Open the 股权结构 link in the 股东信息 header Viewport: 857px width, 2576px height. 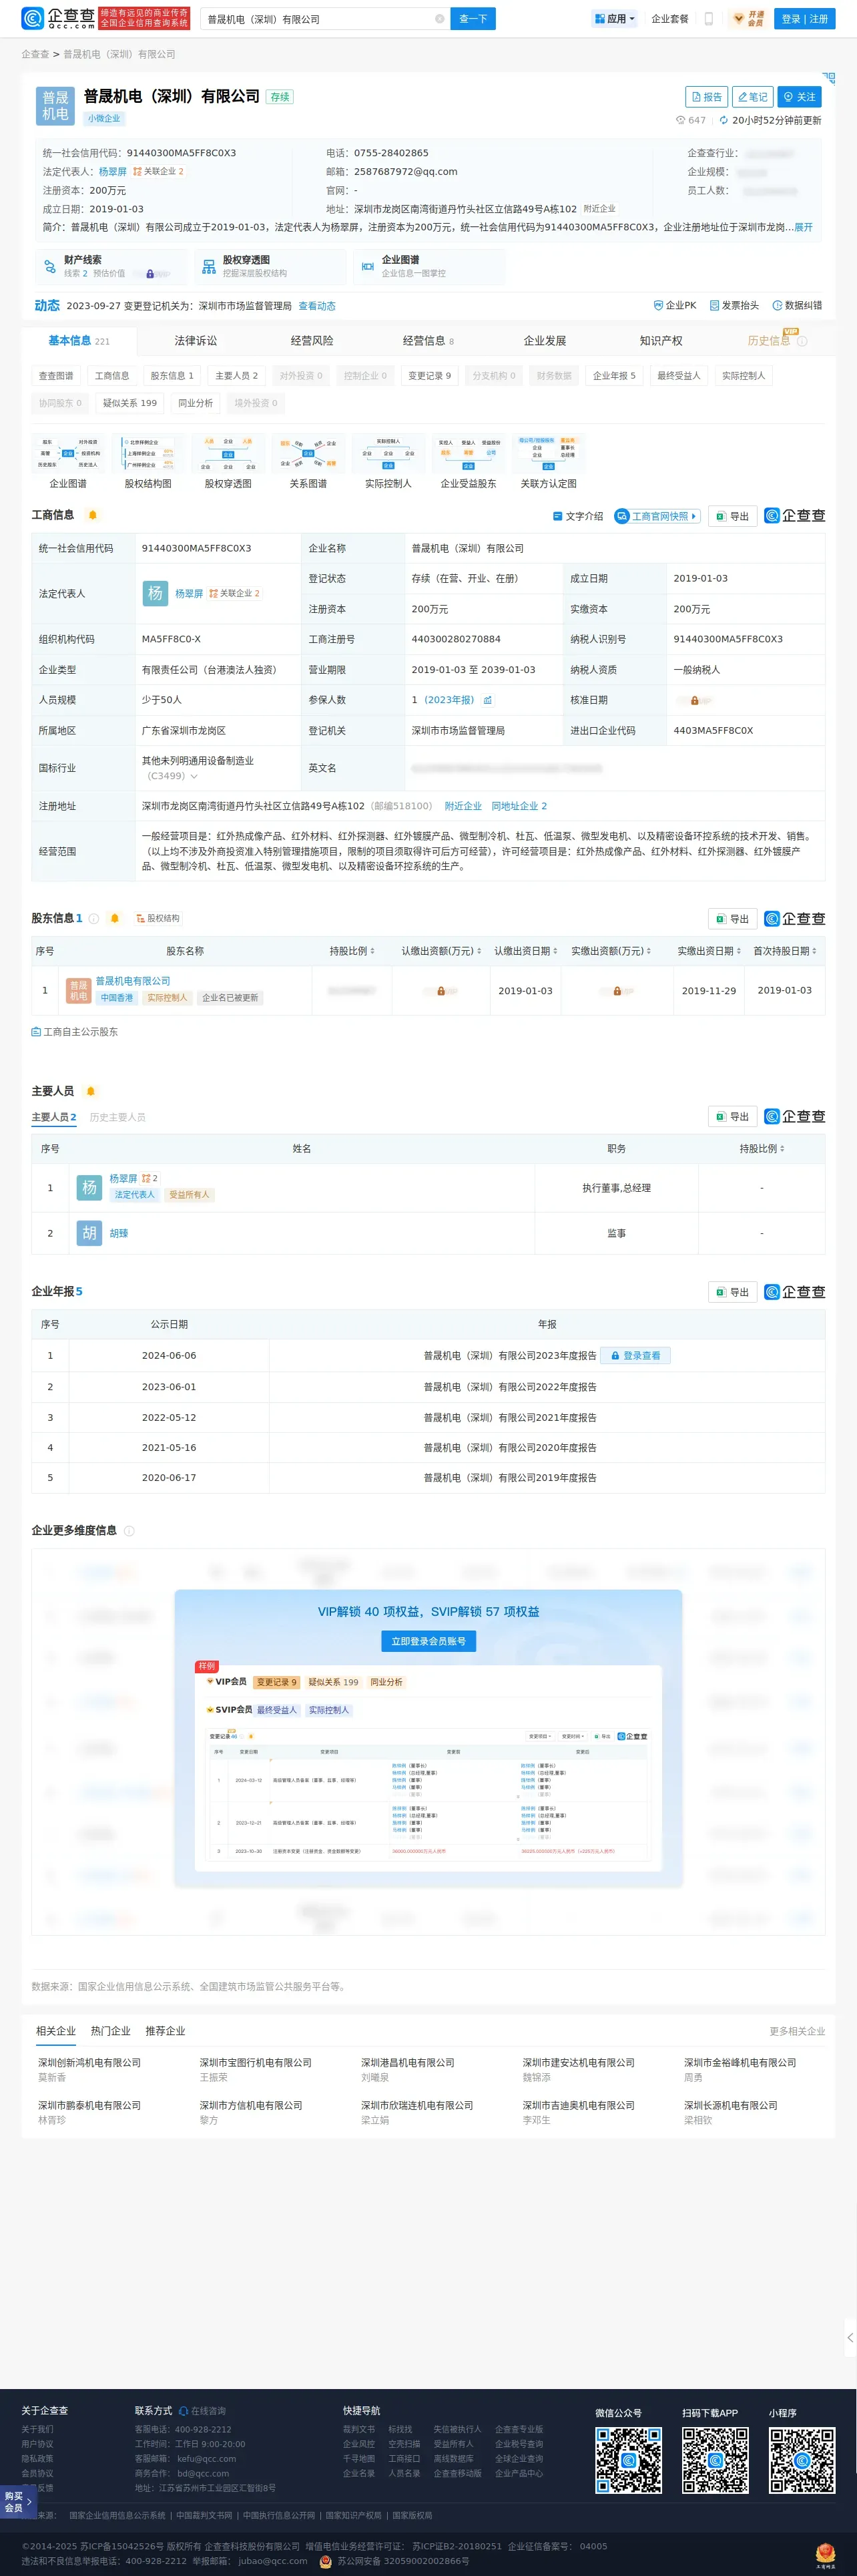click(x=158, y=918)
